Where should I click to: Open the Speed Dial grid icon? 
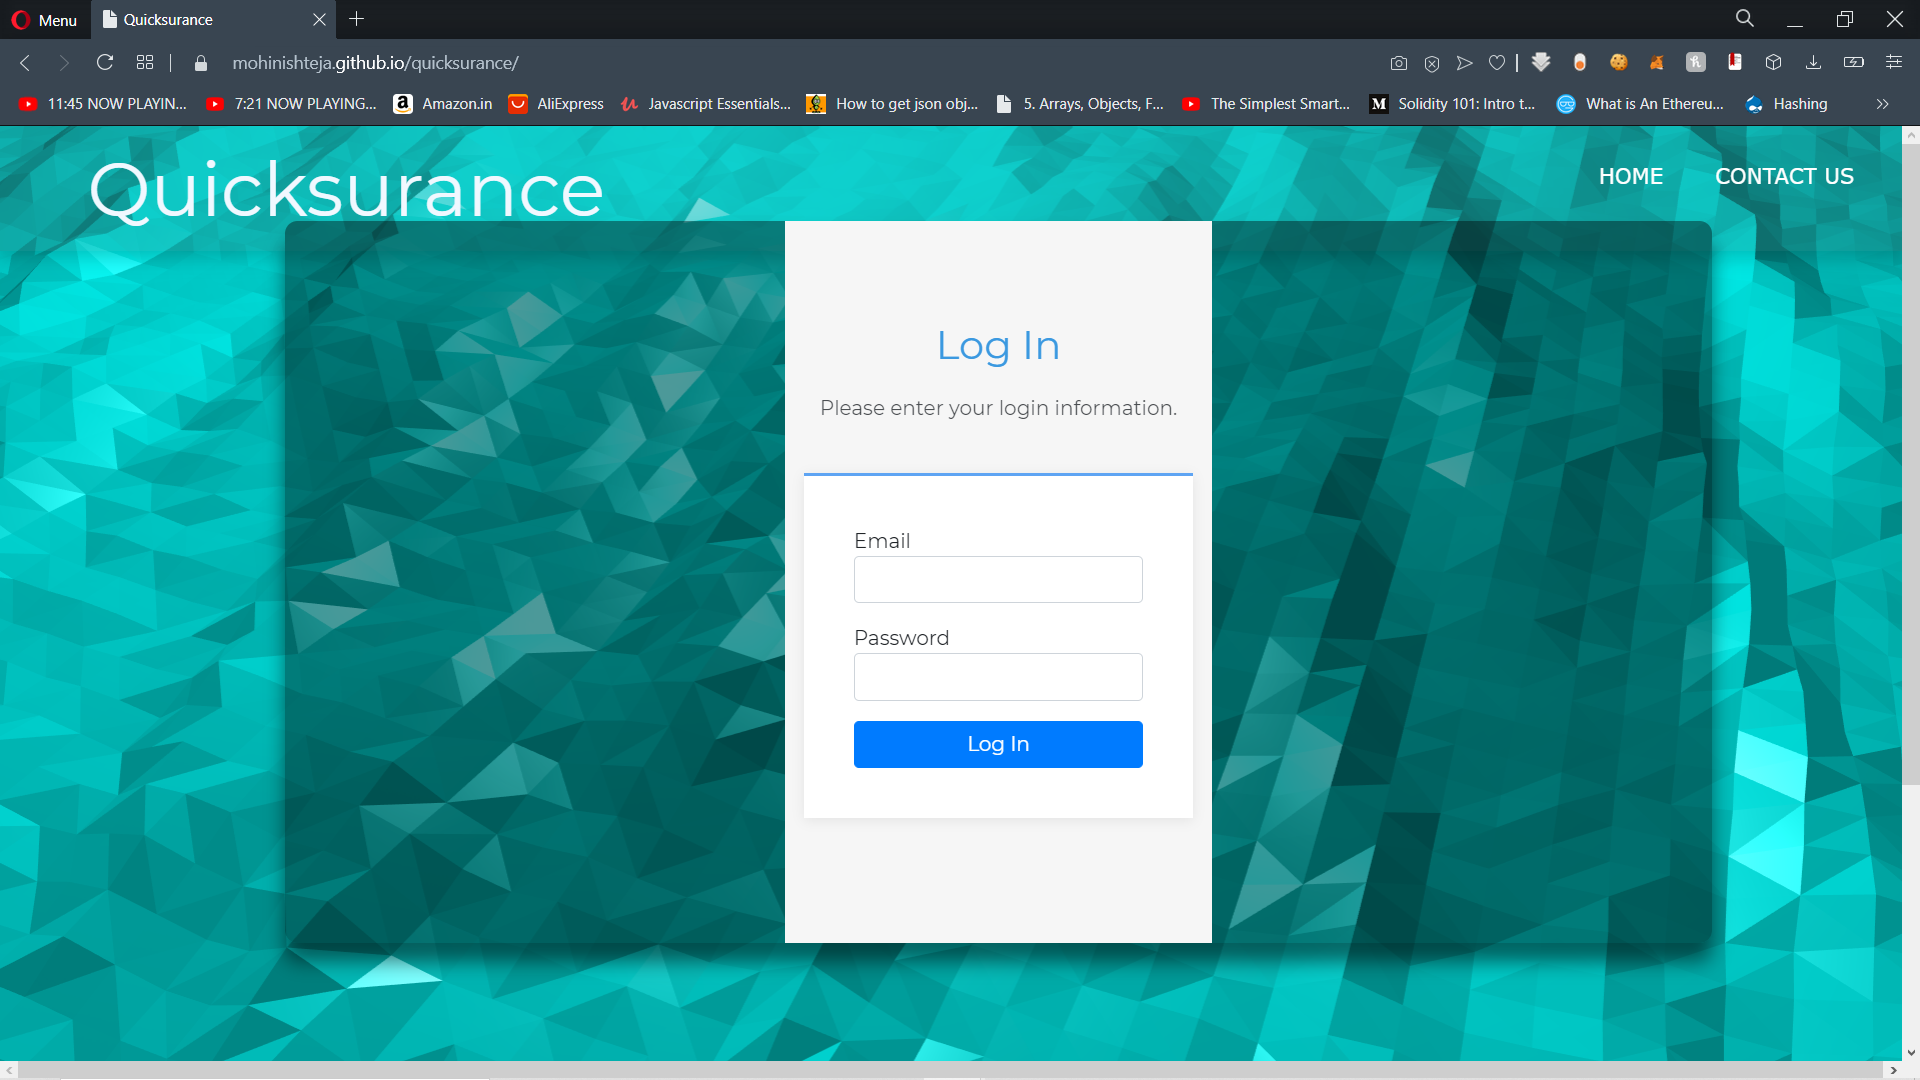pyautogui.click(x=145, y=63)
